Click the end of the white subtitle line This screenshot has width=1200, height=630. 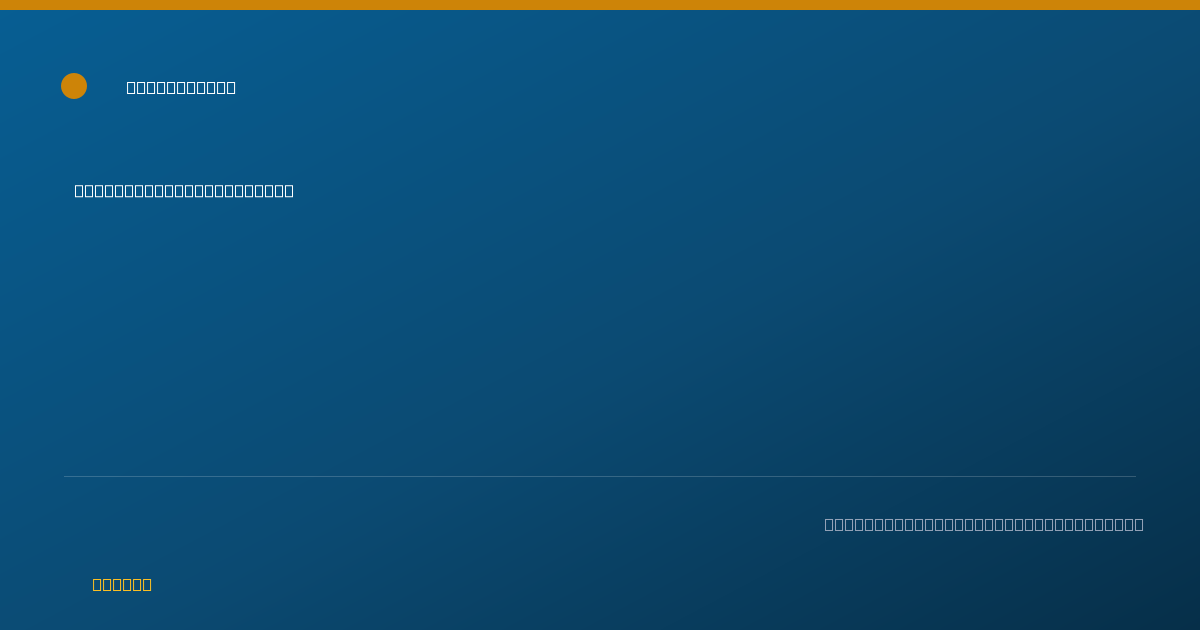pyautogui.click(x=289, y=190)
